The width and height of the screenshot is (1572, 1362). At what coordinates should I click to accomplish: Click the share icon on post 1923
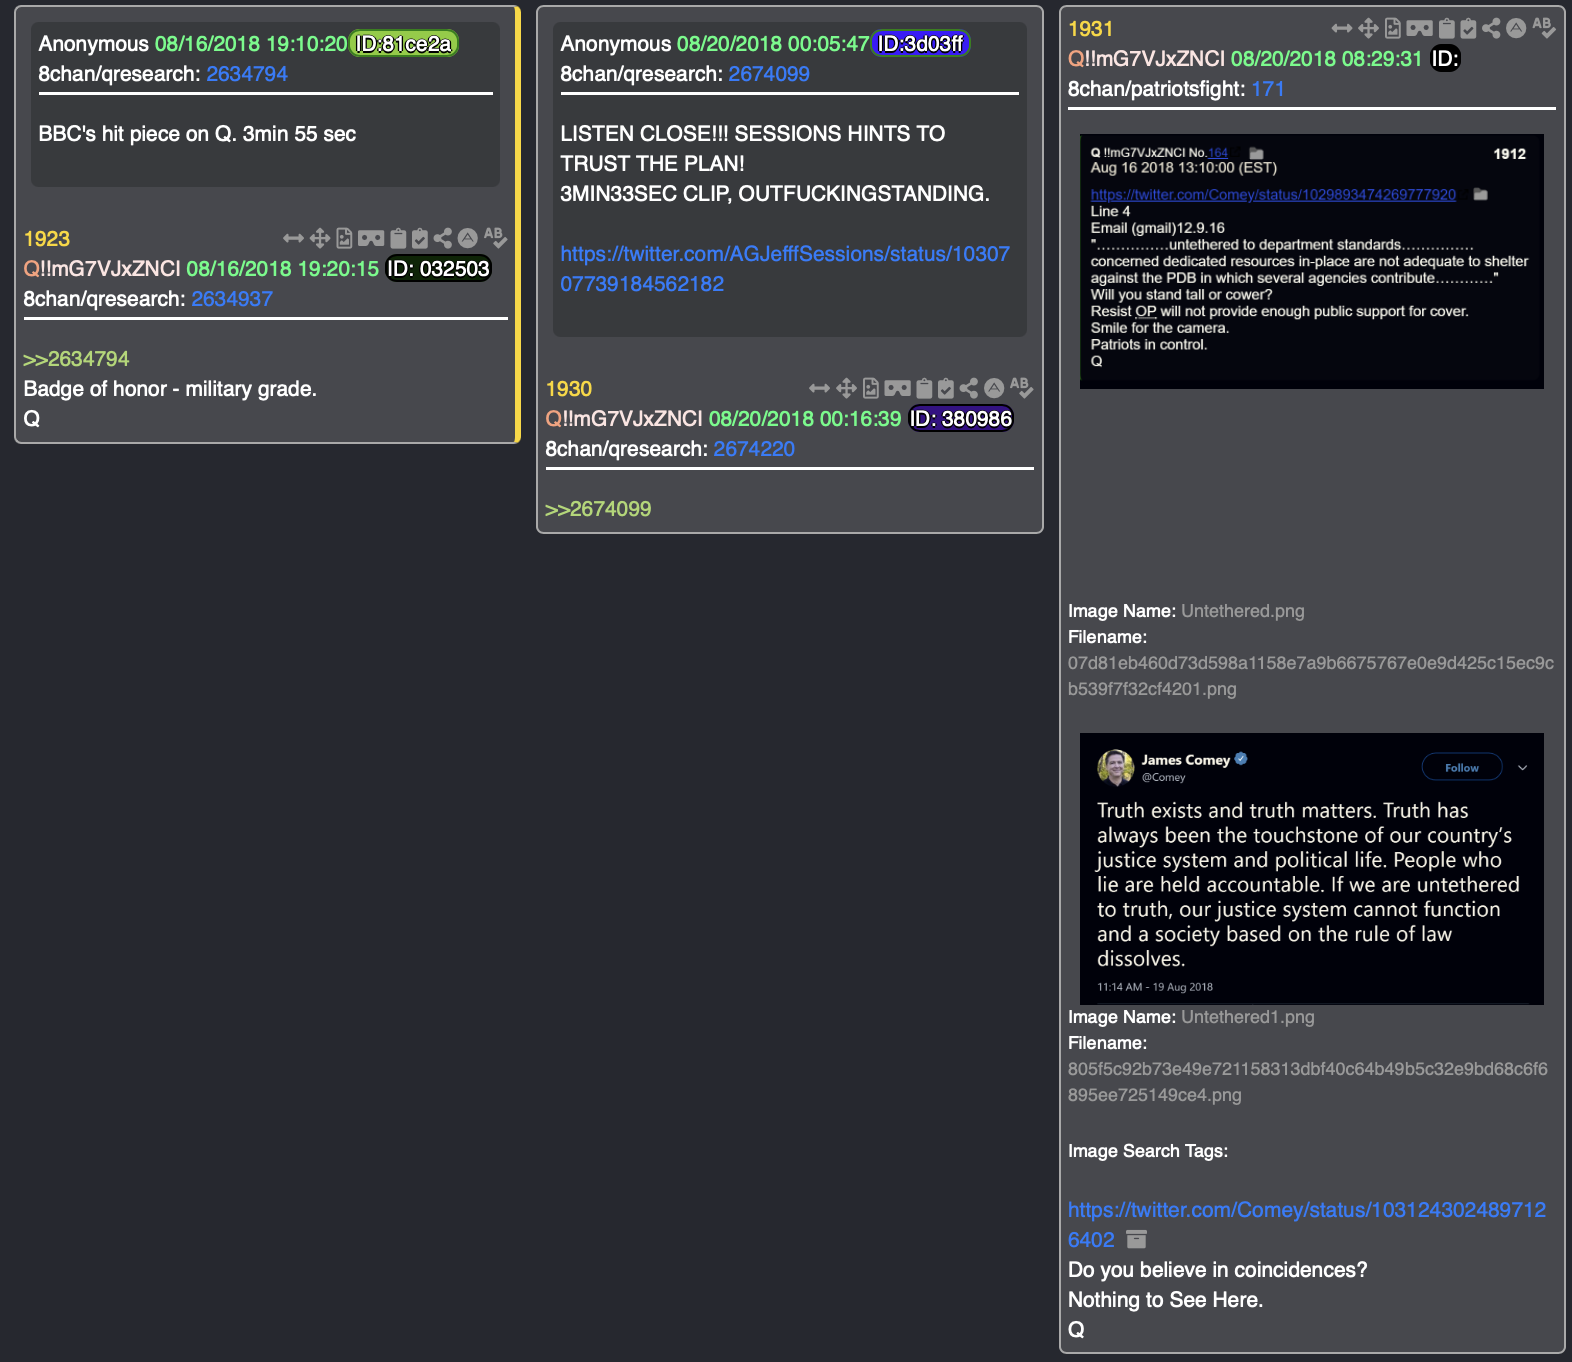[x=443, y=238]
